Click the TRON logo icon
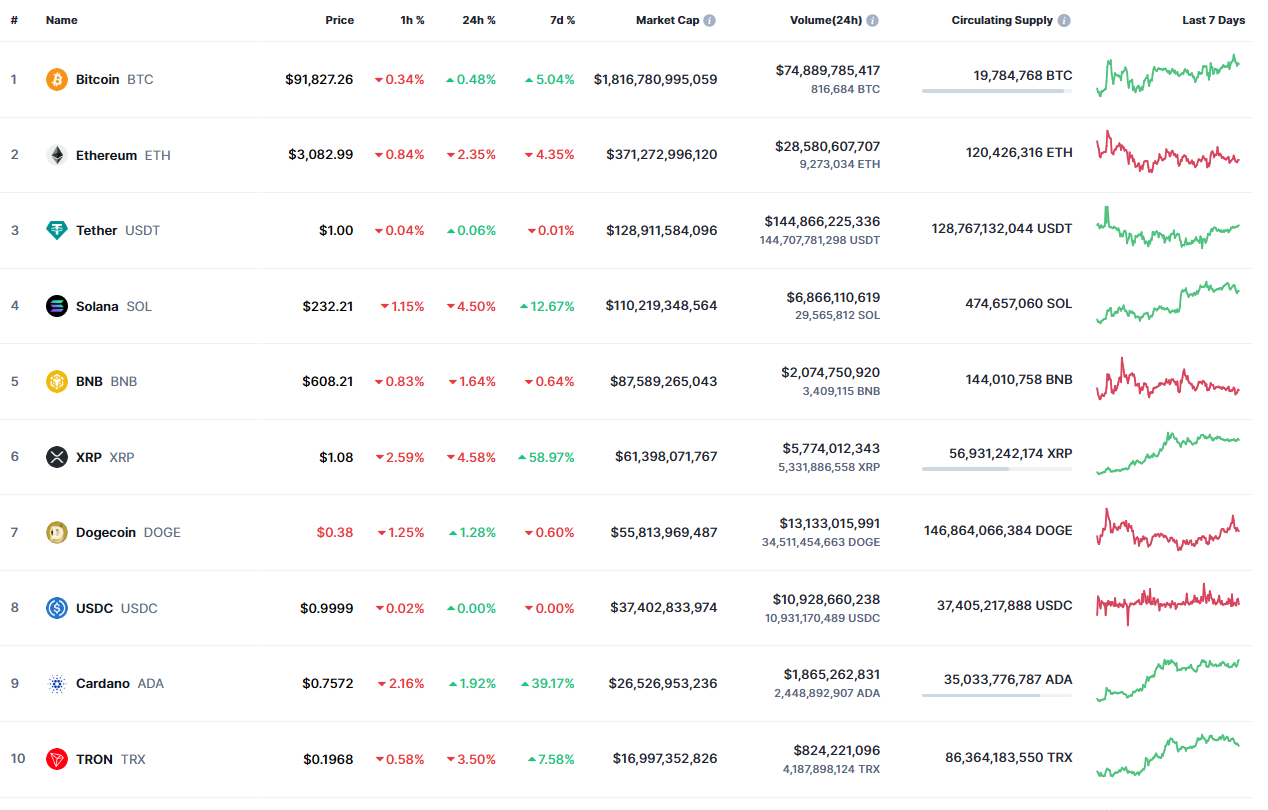This screenshot has width=1268, height=810. click(57, 759)
